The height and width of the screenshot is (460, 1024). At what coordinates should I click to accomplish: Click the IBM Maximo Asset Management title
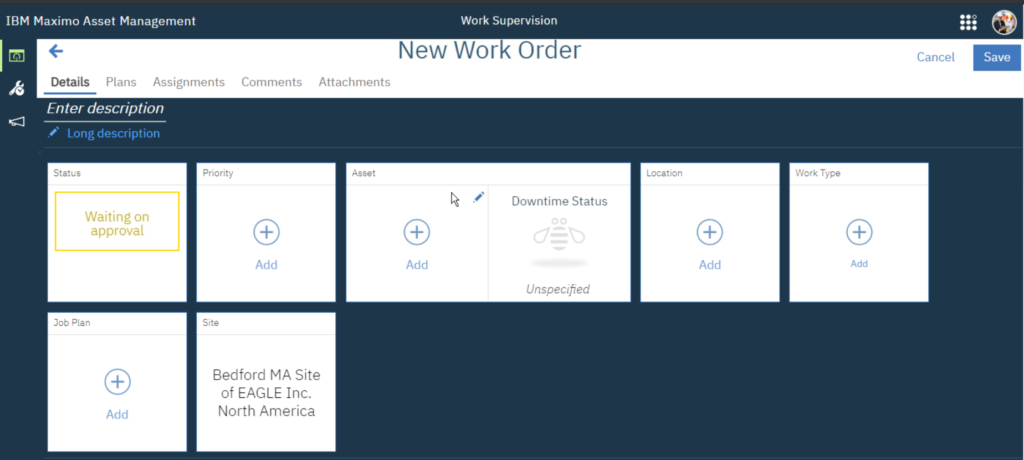pyautogui.click(x=101, y=21)
